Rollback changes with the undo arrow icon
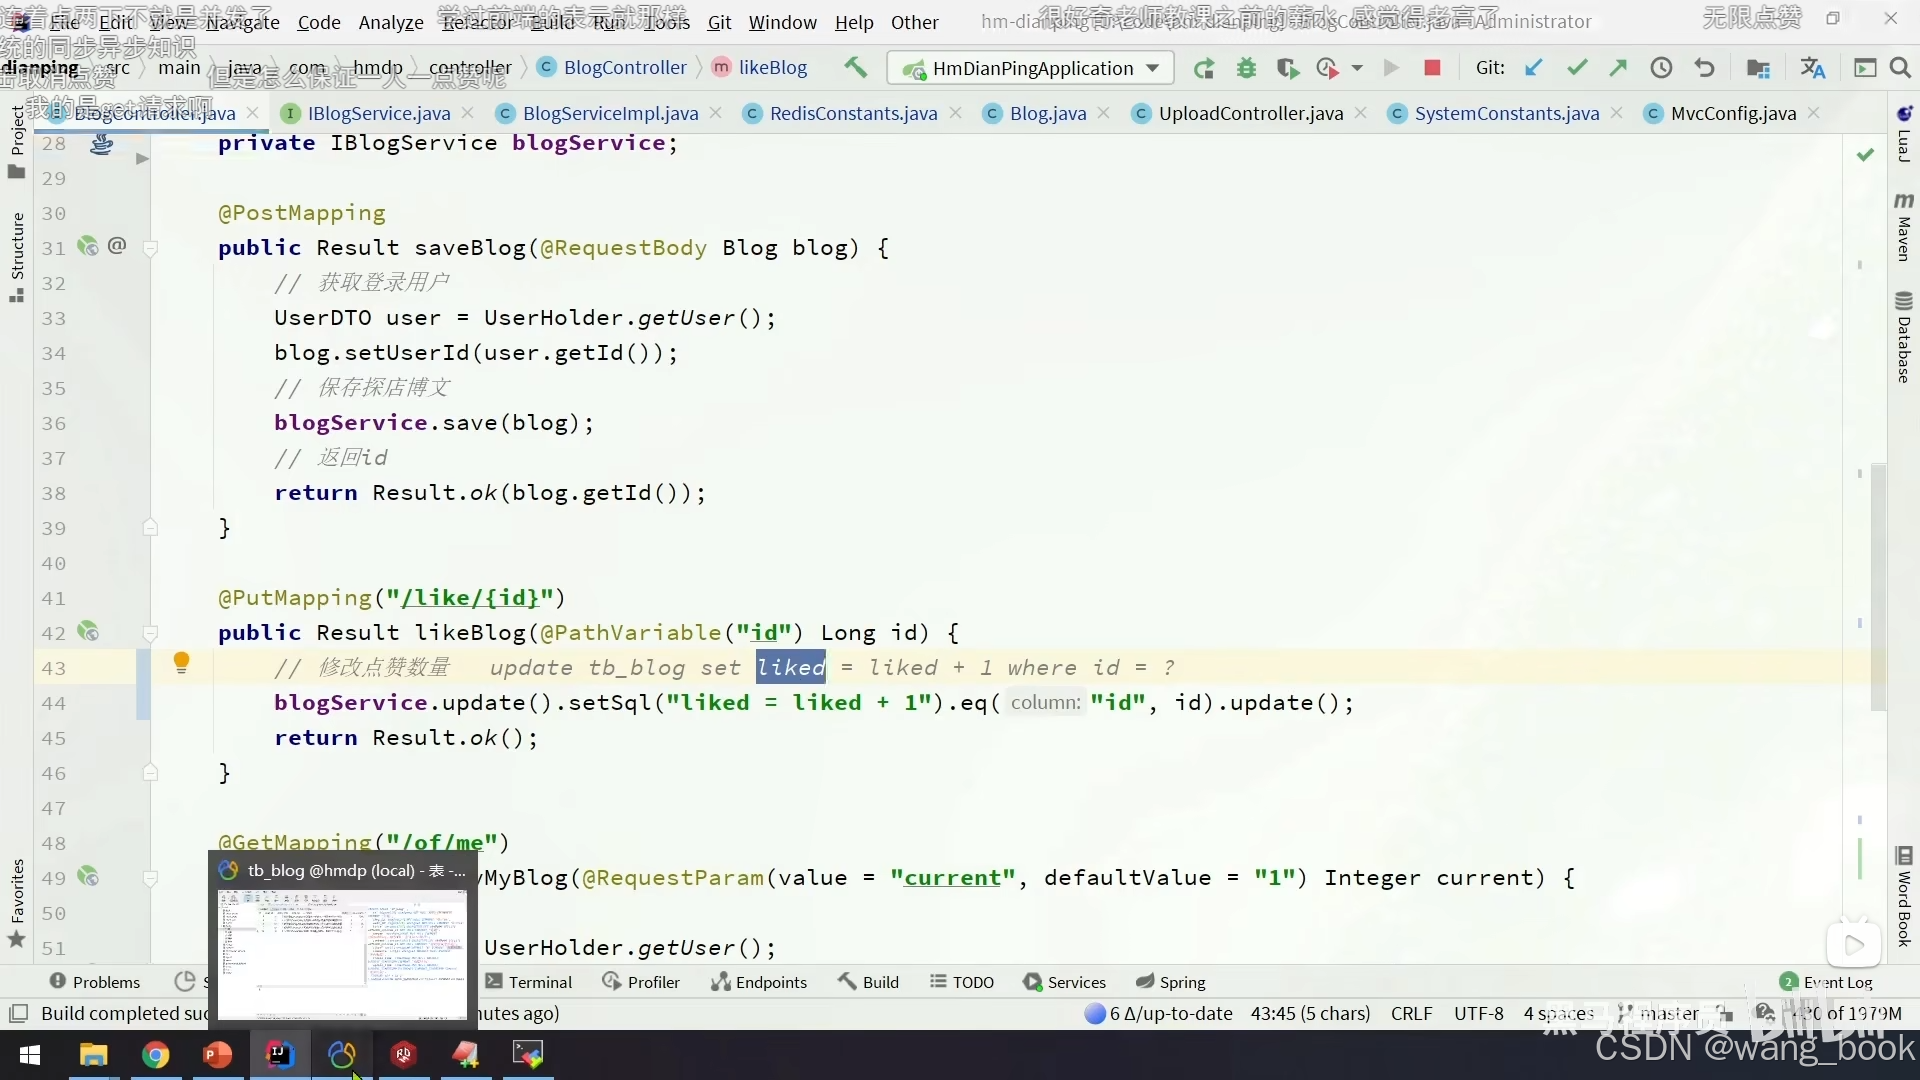 point(1704,68)
